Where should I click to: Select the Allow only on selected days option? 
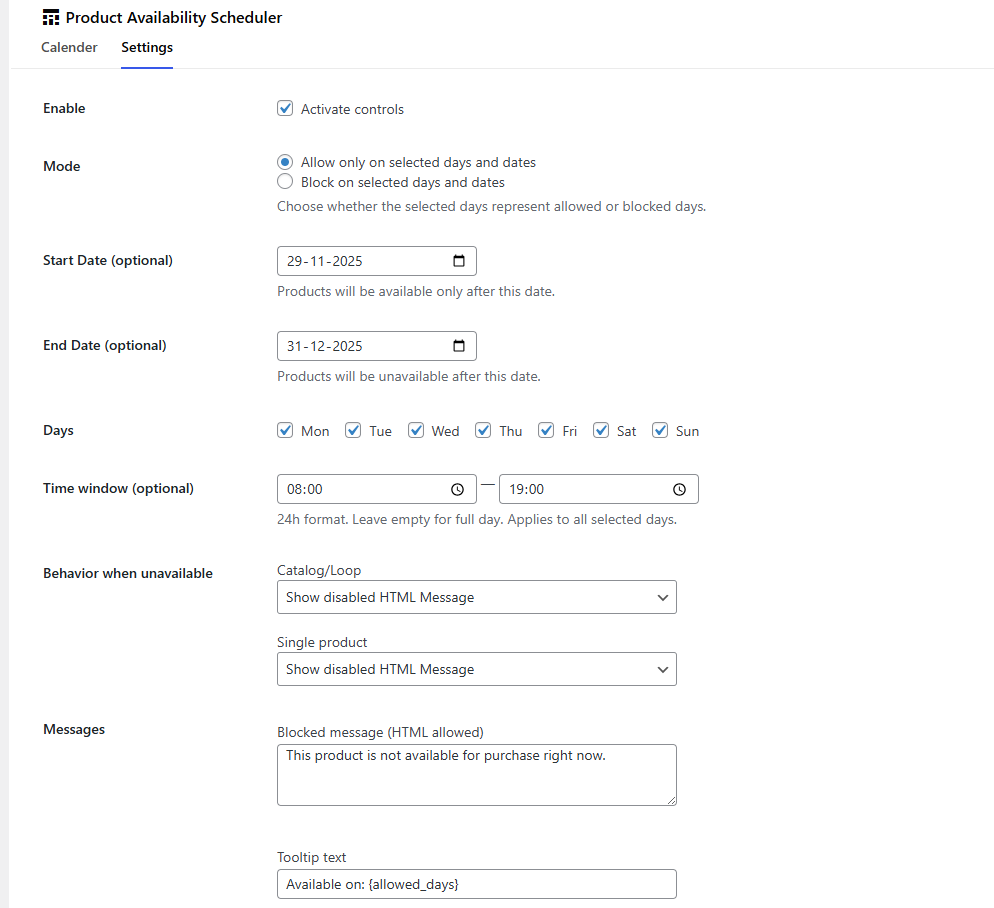(x=283, y=162)
